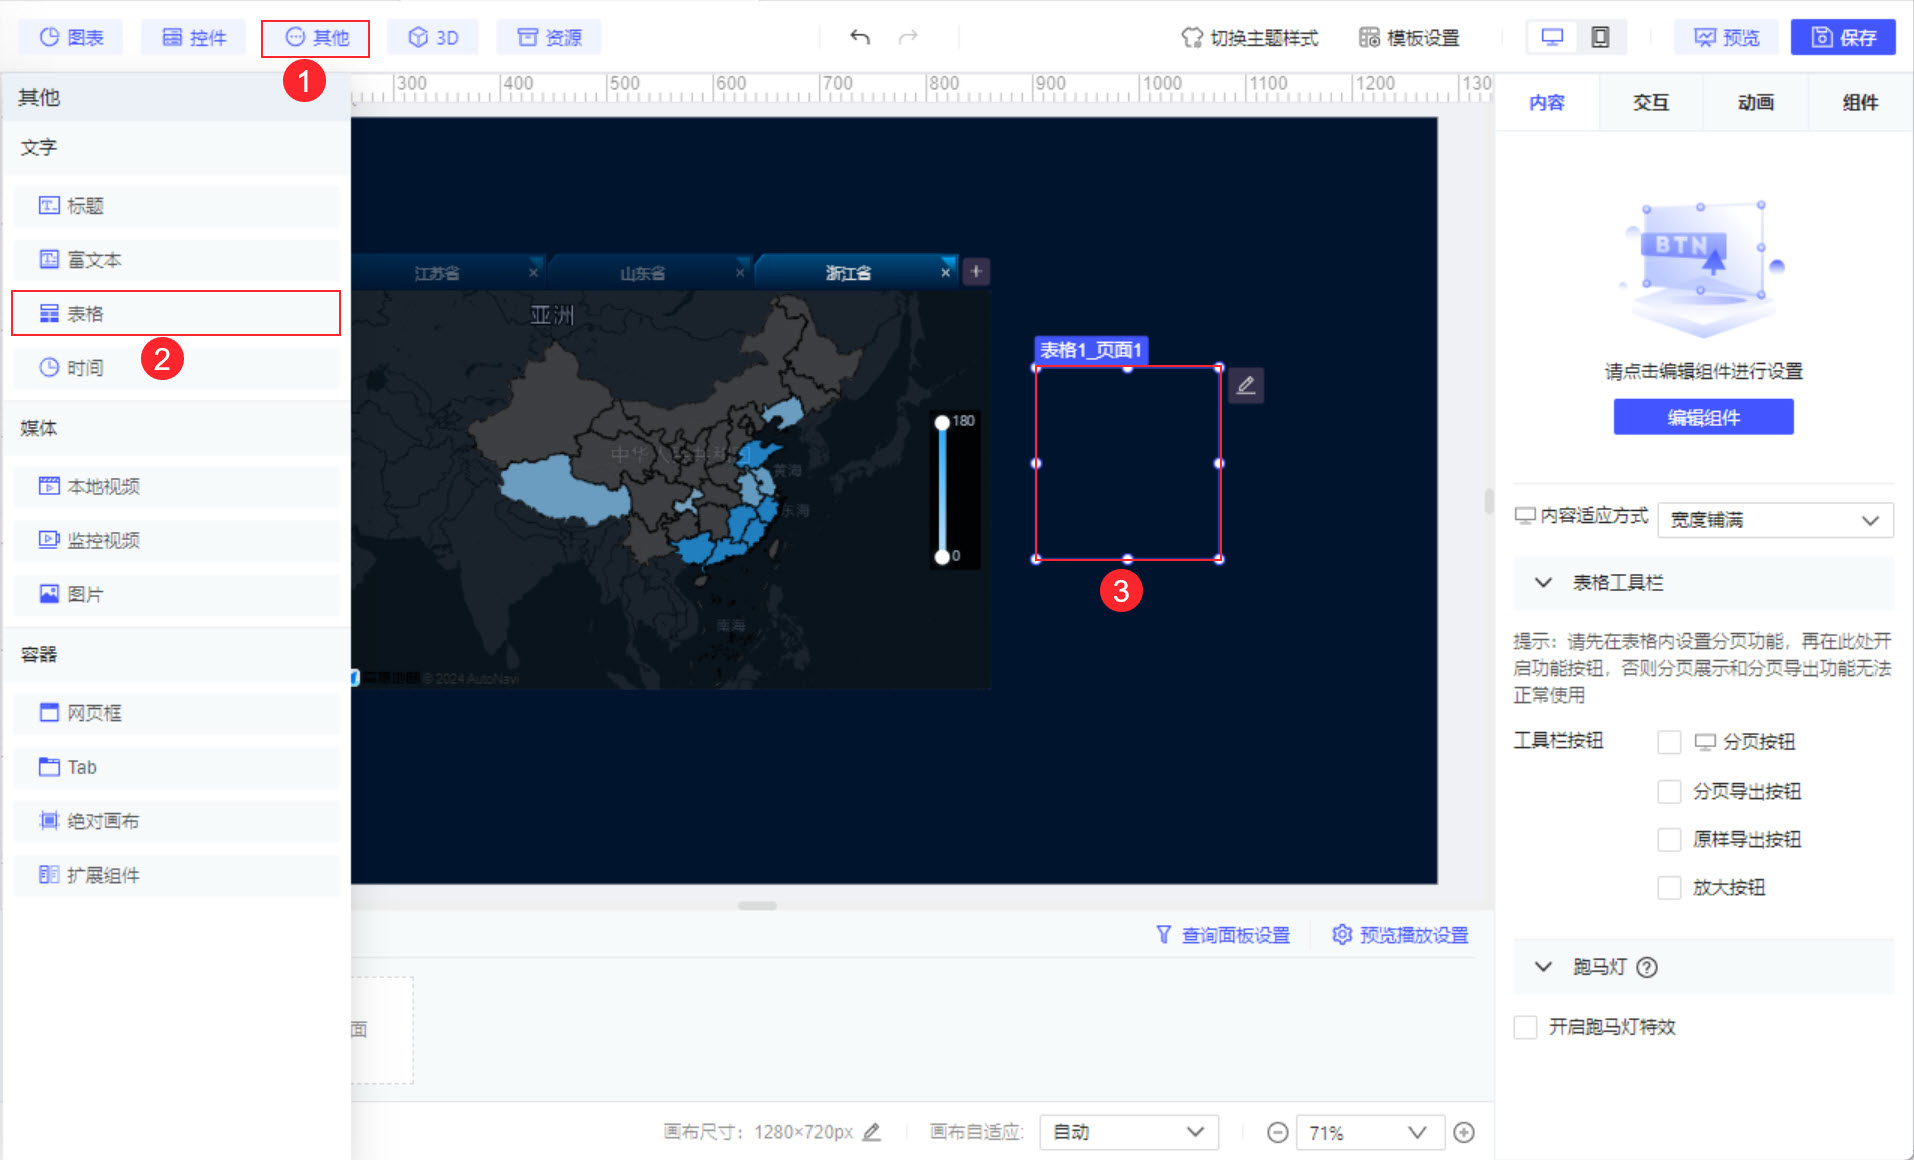
Task: Click the 保存 save button
Action: click(1843, 37)
